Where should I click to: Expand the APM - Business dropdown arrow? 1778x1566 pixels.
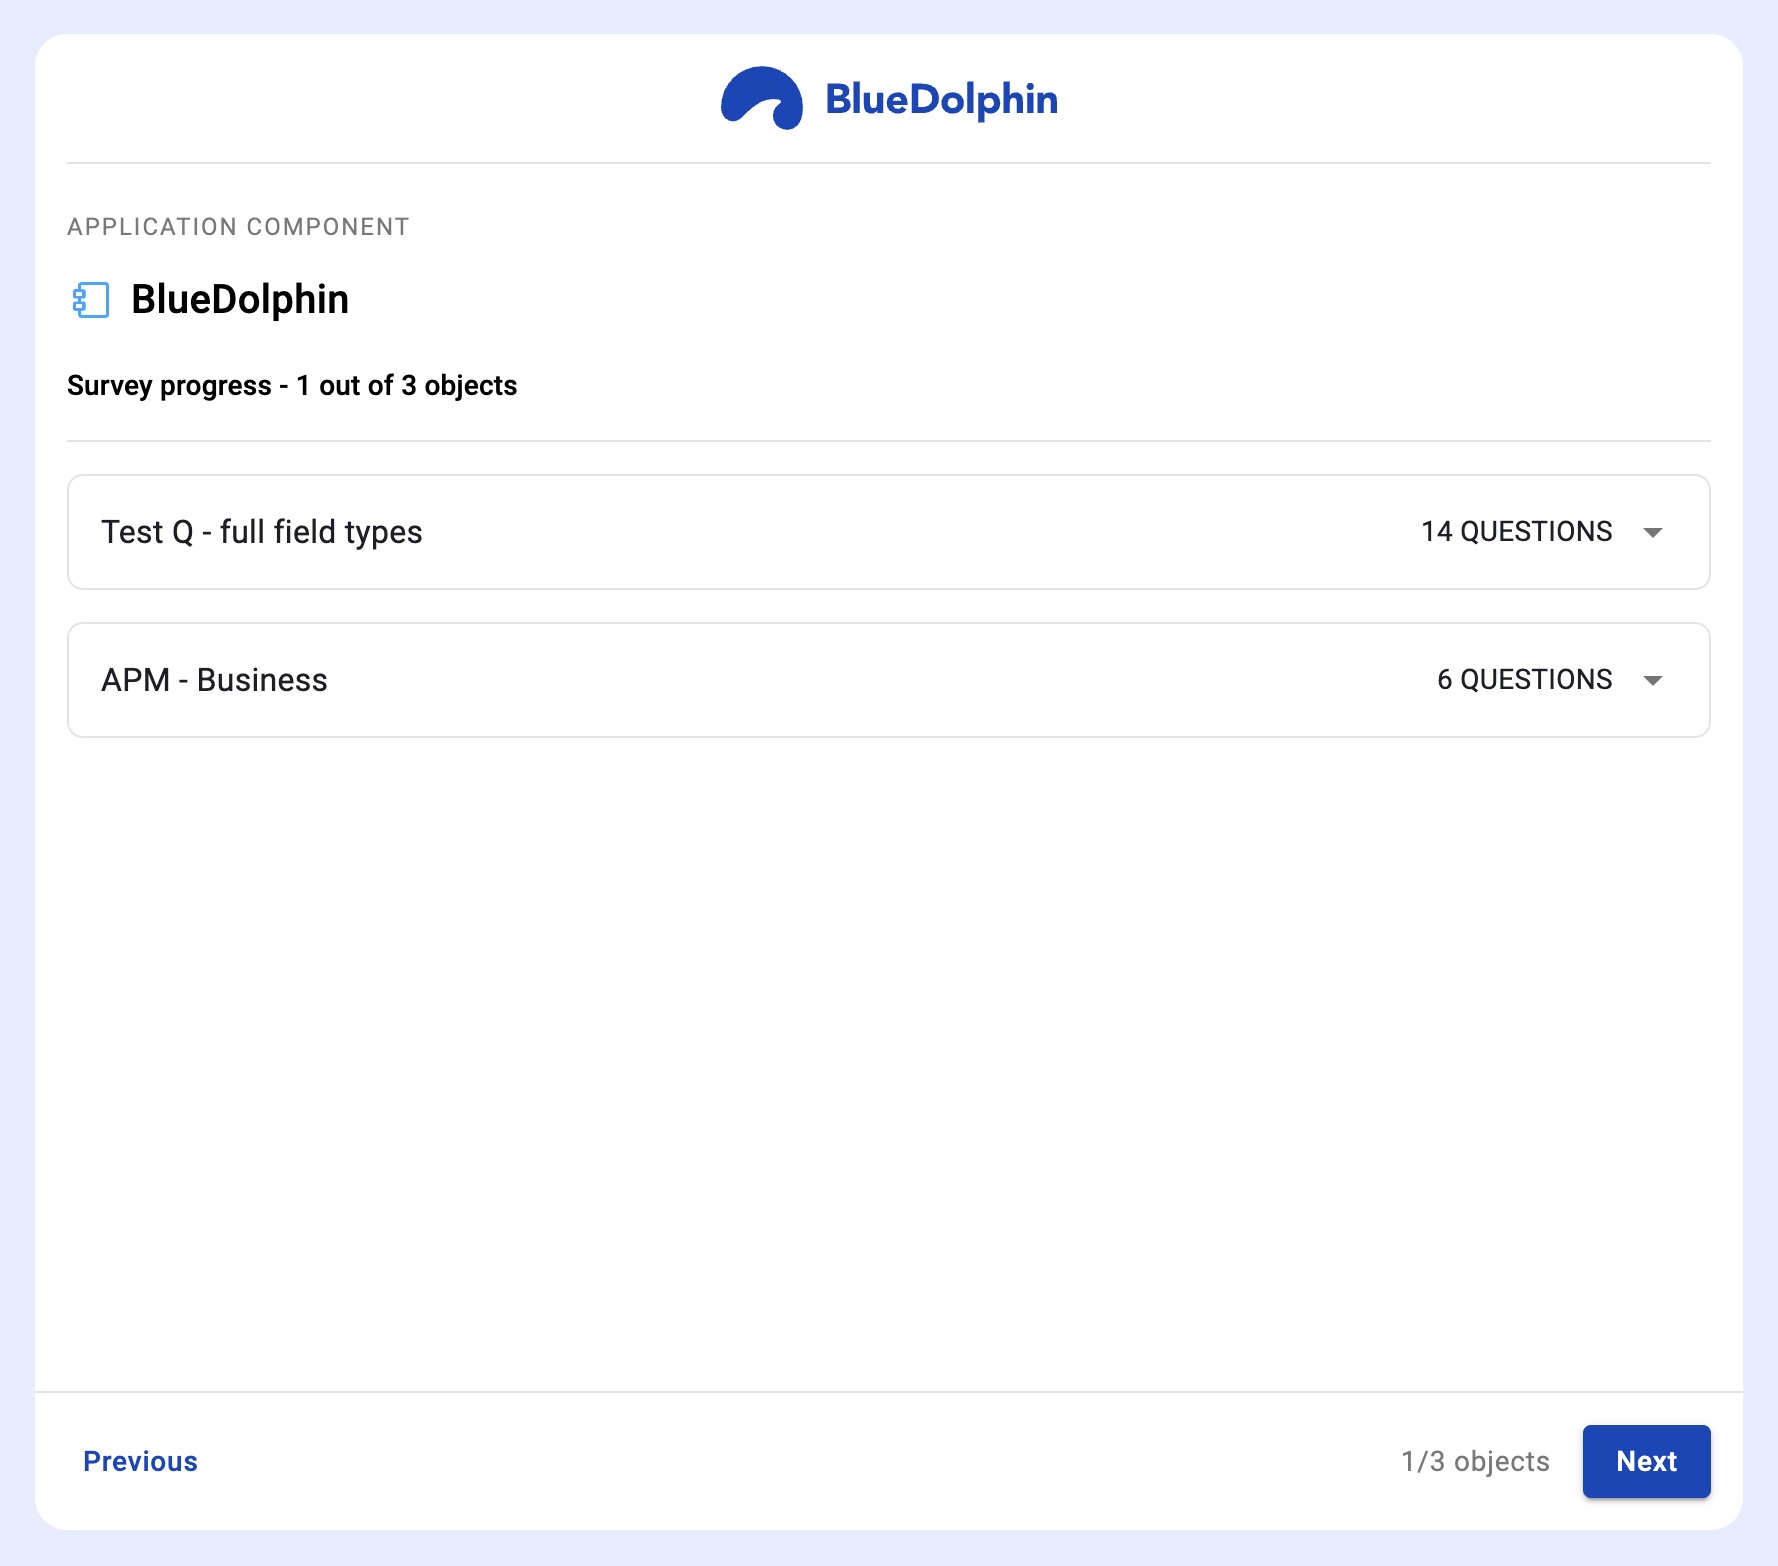click(1653, 680)
